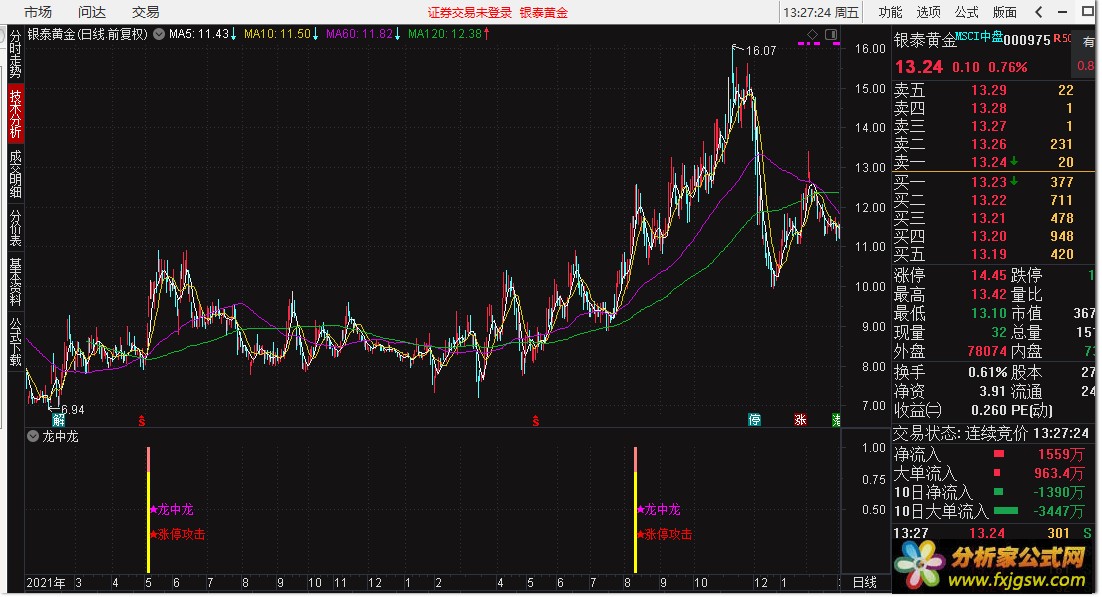Open the 版面 menu
This screenshot has width=1102, height=597.
coord(1004,12)
